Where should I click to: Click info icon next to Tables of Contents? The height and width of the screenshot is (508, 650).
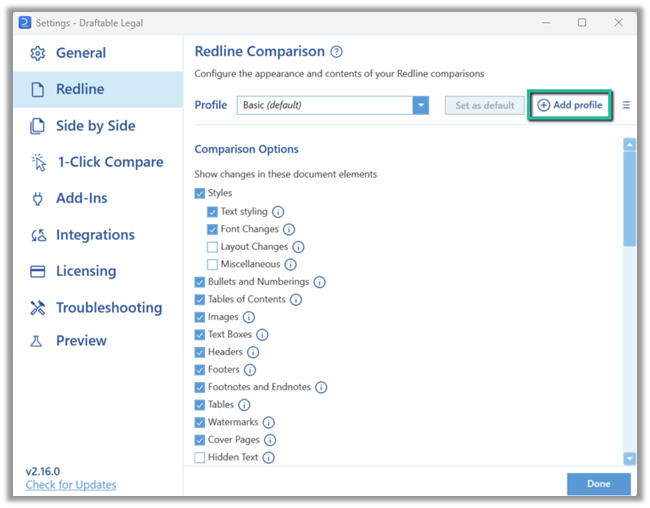296,299
